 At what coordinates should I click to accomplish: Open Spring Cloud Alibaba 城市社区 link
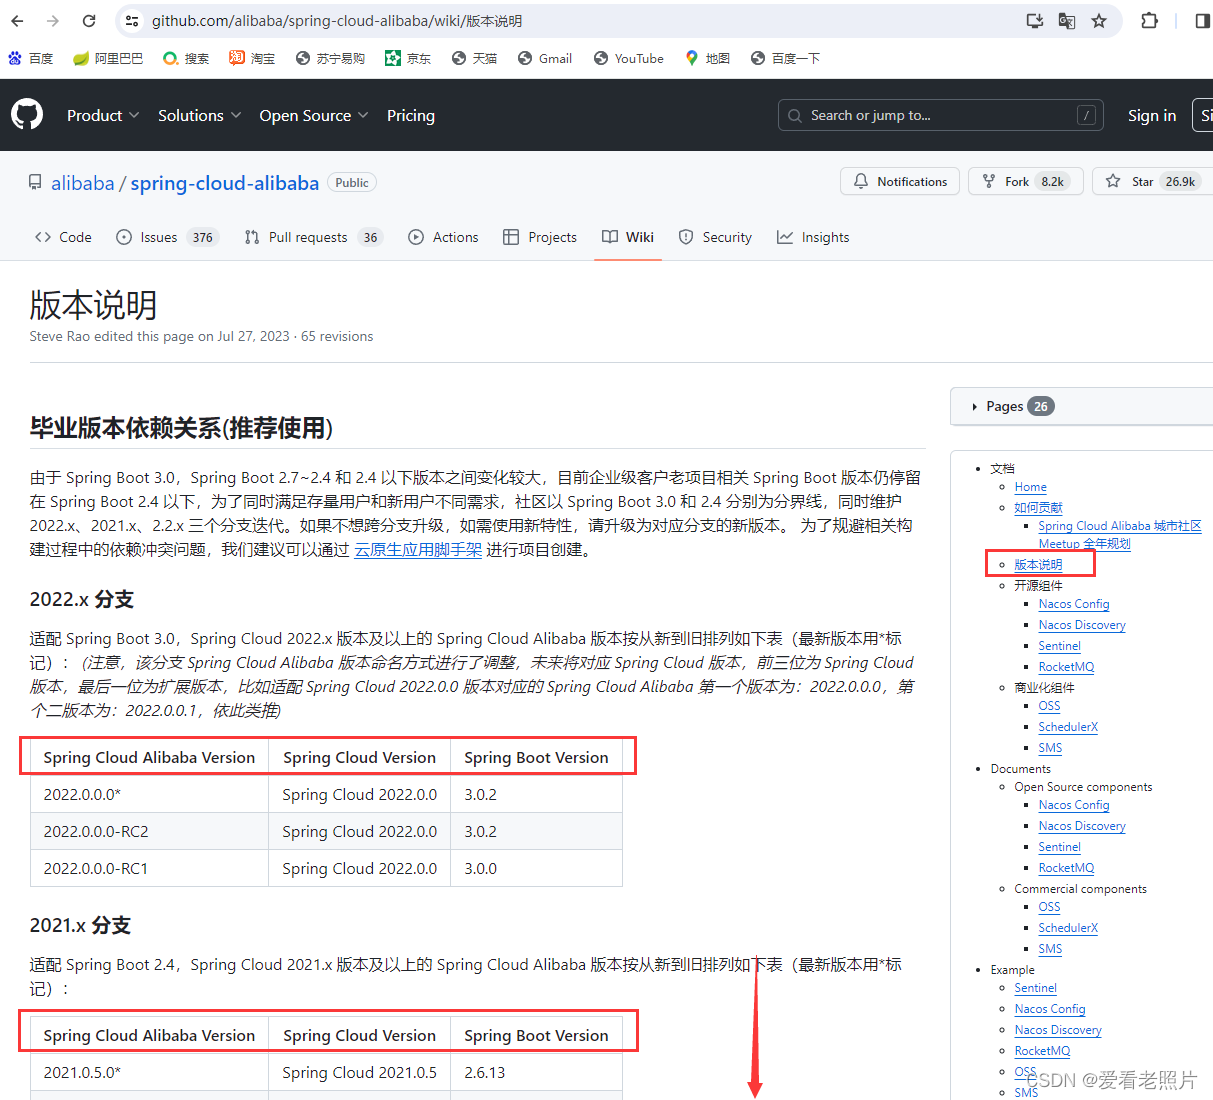point(1120,526)
